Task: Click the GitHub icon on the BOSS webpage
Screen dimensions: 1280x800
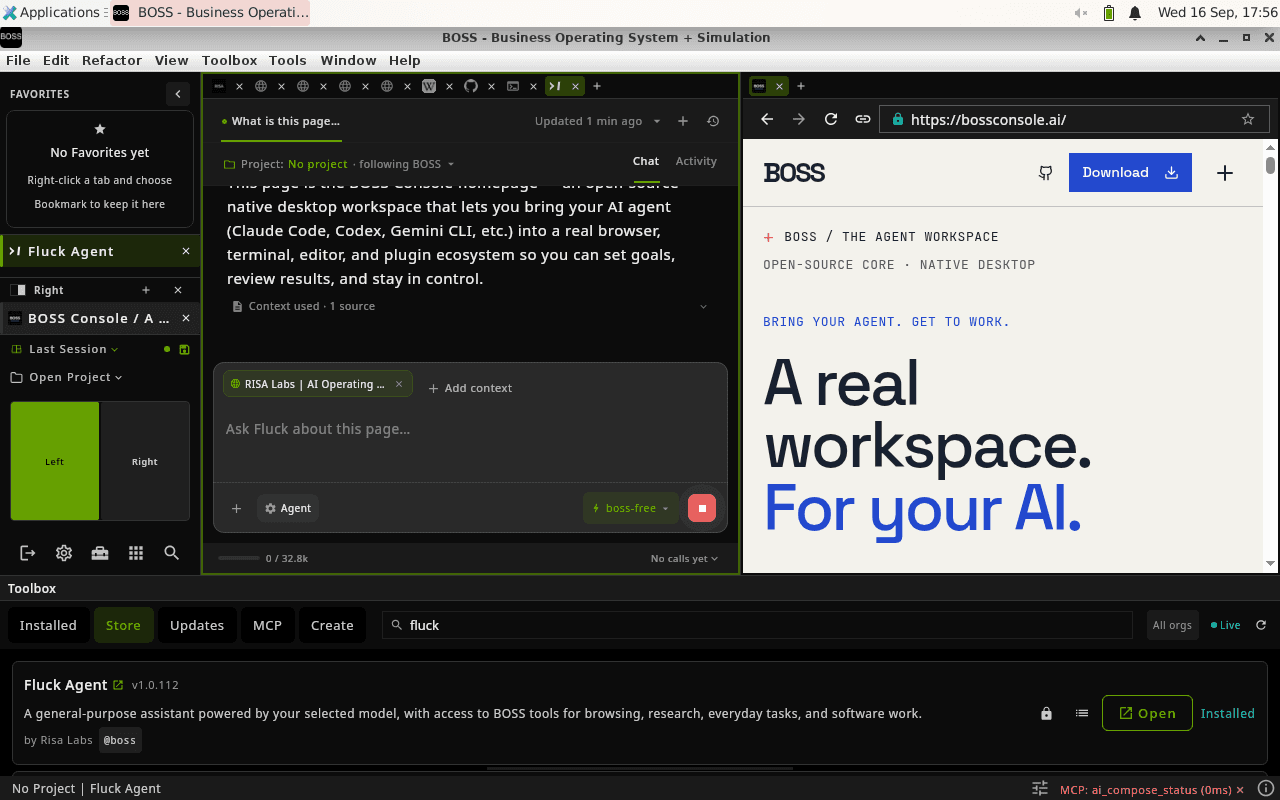Action: 1045,173
